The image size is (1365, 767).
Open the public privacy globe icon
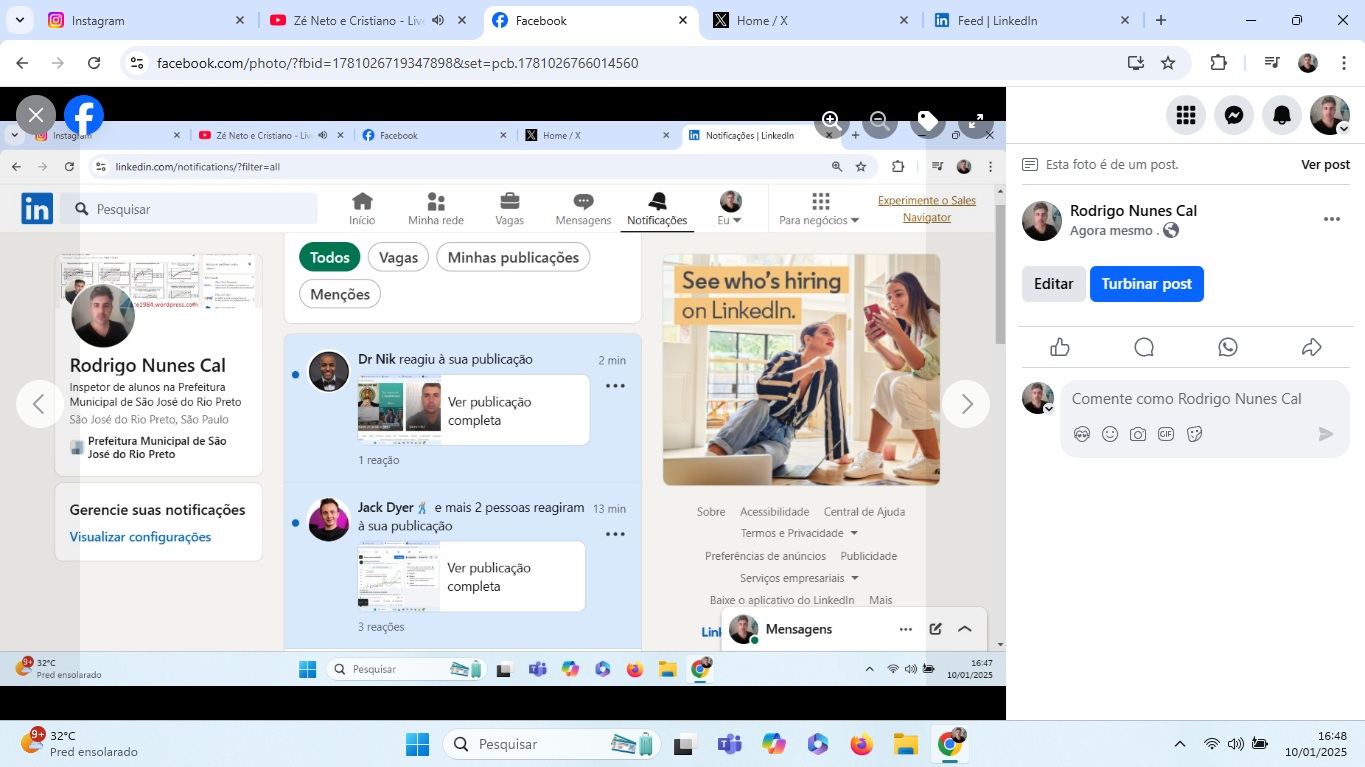(1171, 231)
